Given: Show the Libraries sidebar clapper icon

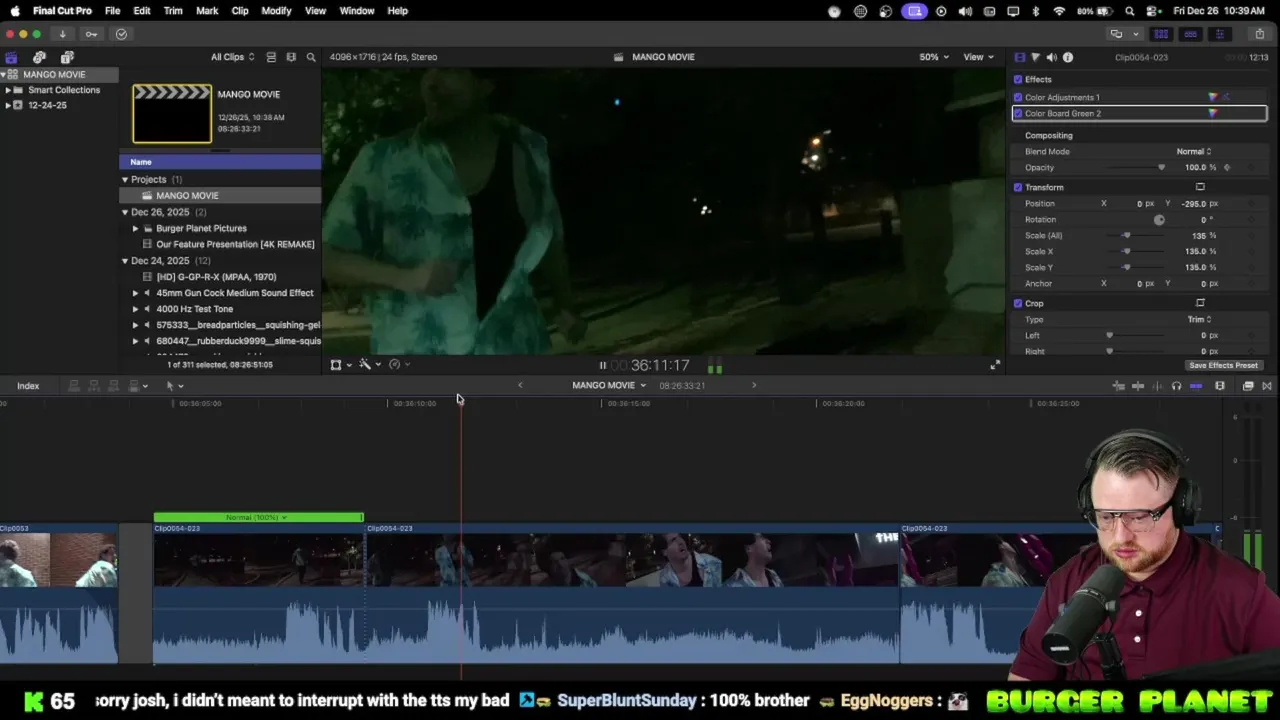Looking at the screenshot, I should click(11, 57).
